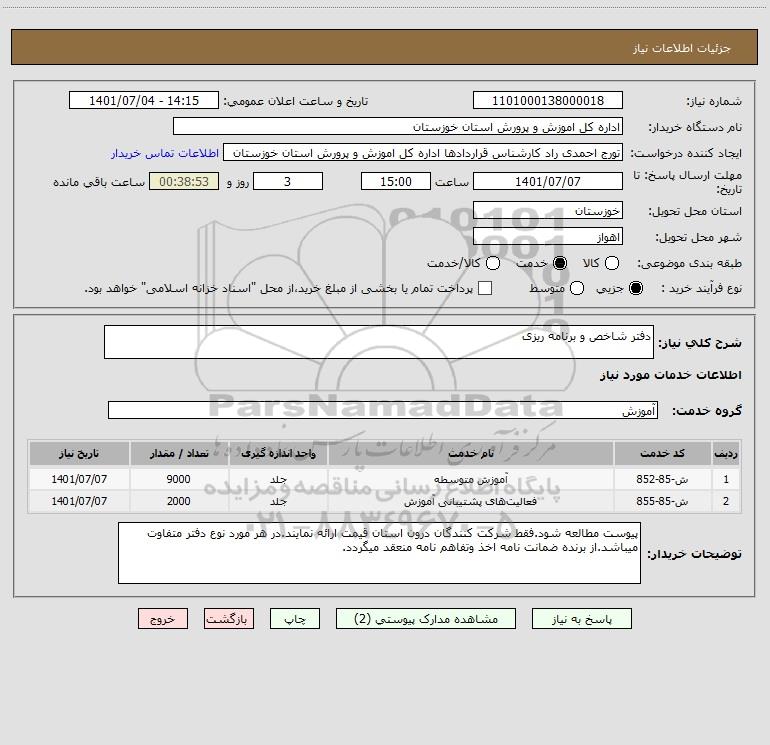Click the remaining days field 3
770x745 pixels.
(x=288, y=181)
